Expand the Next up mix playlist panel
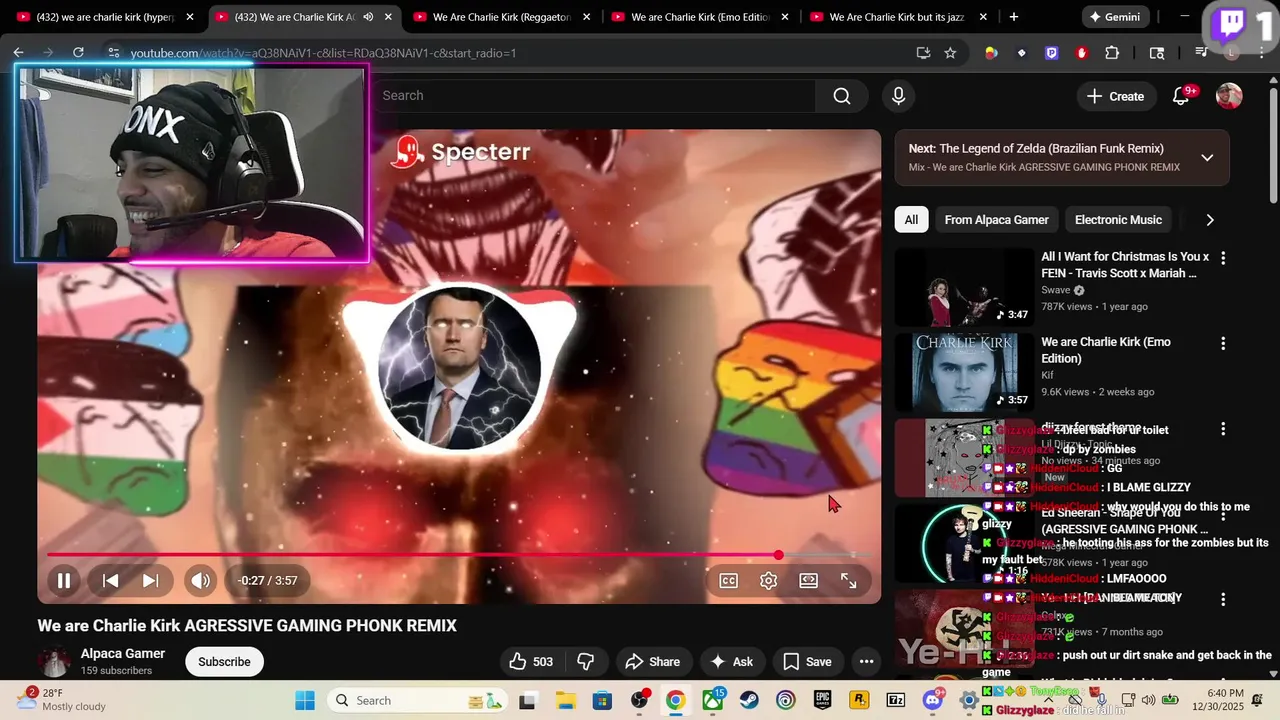 1207,158
